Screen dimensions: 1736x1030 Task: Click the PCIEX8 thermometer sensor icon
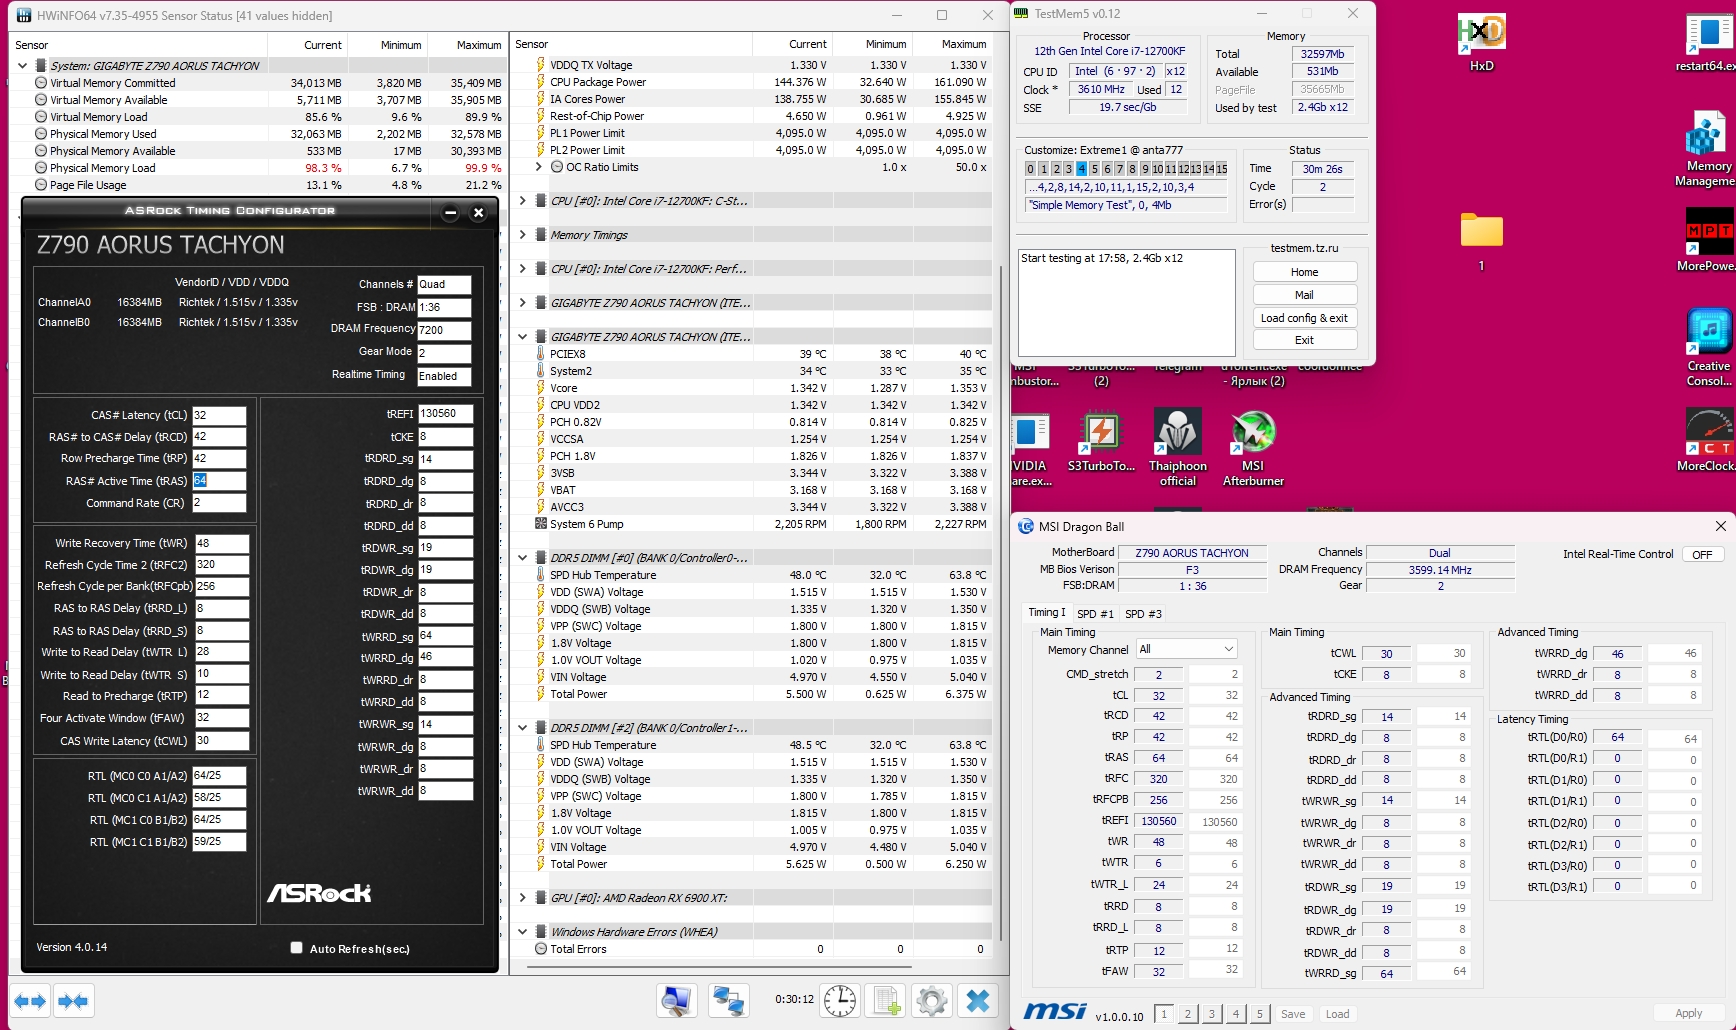pyautogui.click(x=541, y=354)
